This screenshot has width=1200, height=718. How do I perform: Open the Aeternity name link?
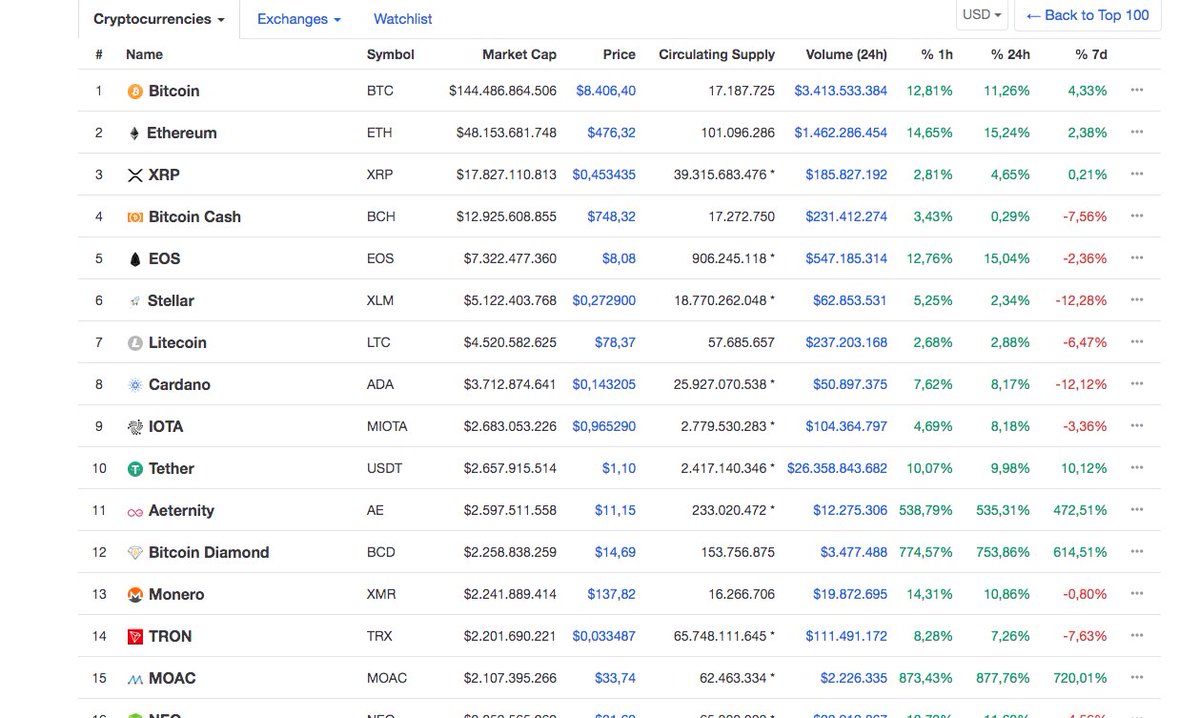[181, 511]
